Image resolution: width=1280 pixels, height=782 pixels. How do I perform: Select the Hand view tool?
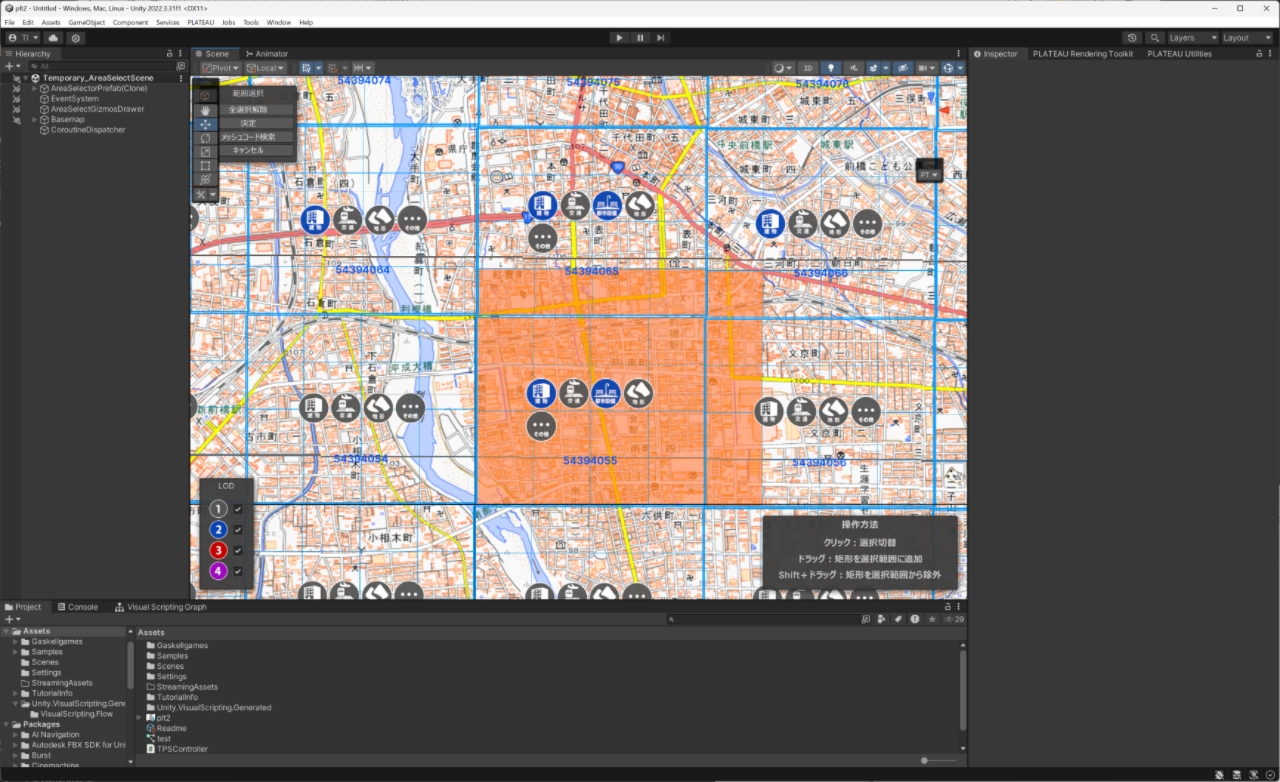[x=205, y=110]
